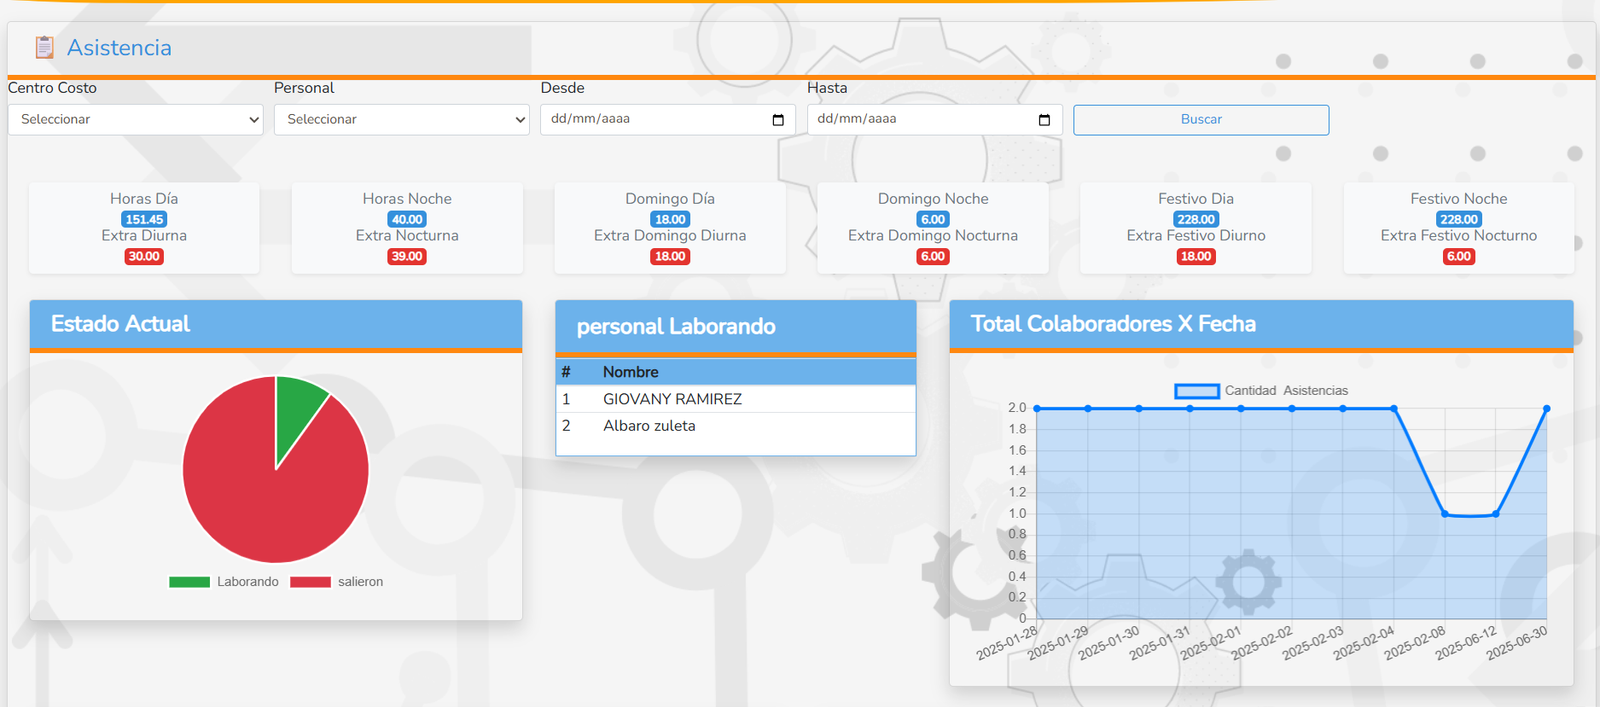Screen dimensions: 1600x707
Task: Toggle the Cantidad Asistencias chart legend
Action: tap(1261, 391)
